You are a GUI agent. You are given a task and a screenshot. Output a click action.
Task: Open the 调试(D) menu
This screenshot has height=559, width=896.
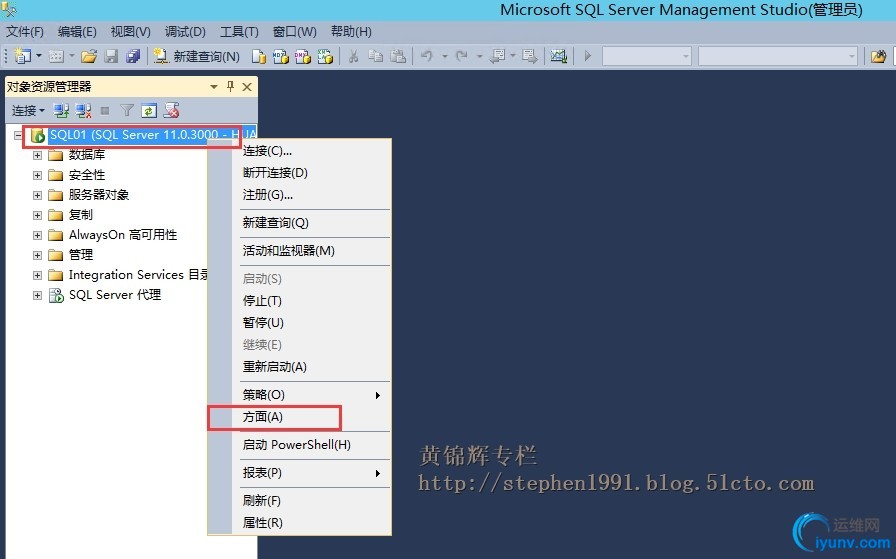[x=185, y=31]
